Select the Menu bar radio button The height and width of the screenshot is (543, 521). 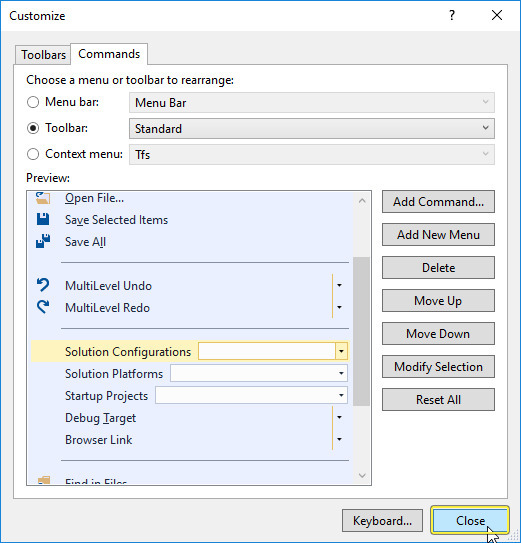(33, 102)
